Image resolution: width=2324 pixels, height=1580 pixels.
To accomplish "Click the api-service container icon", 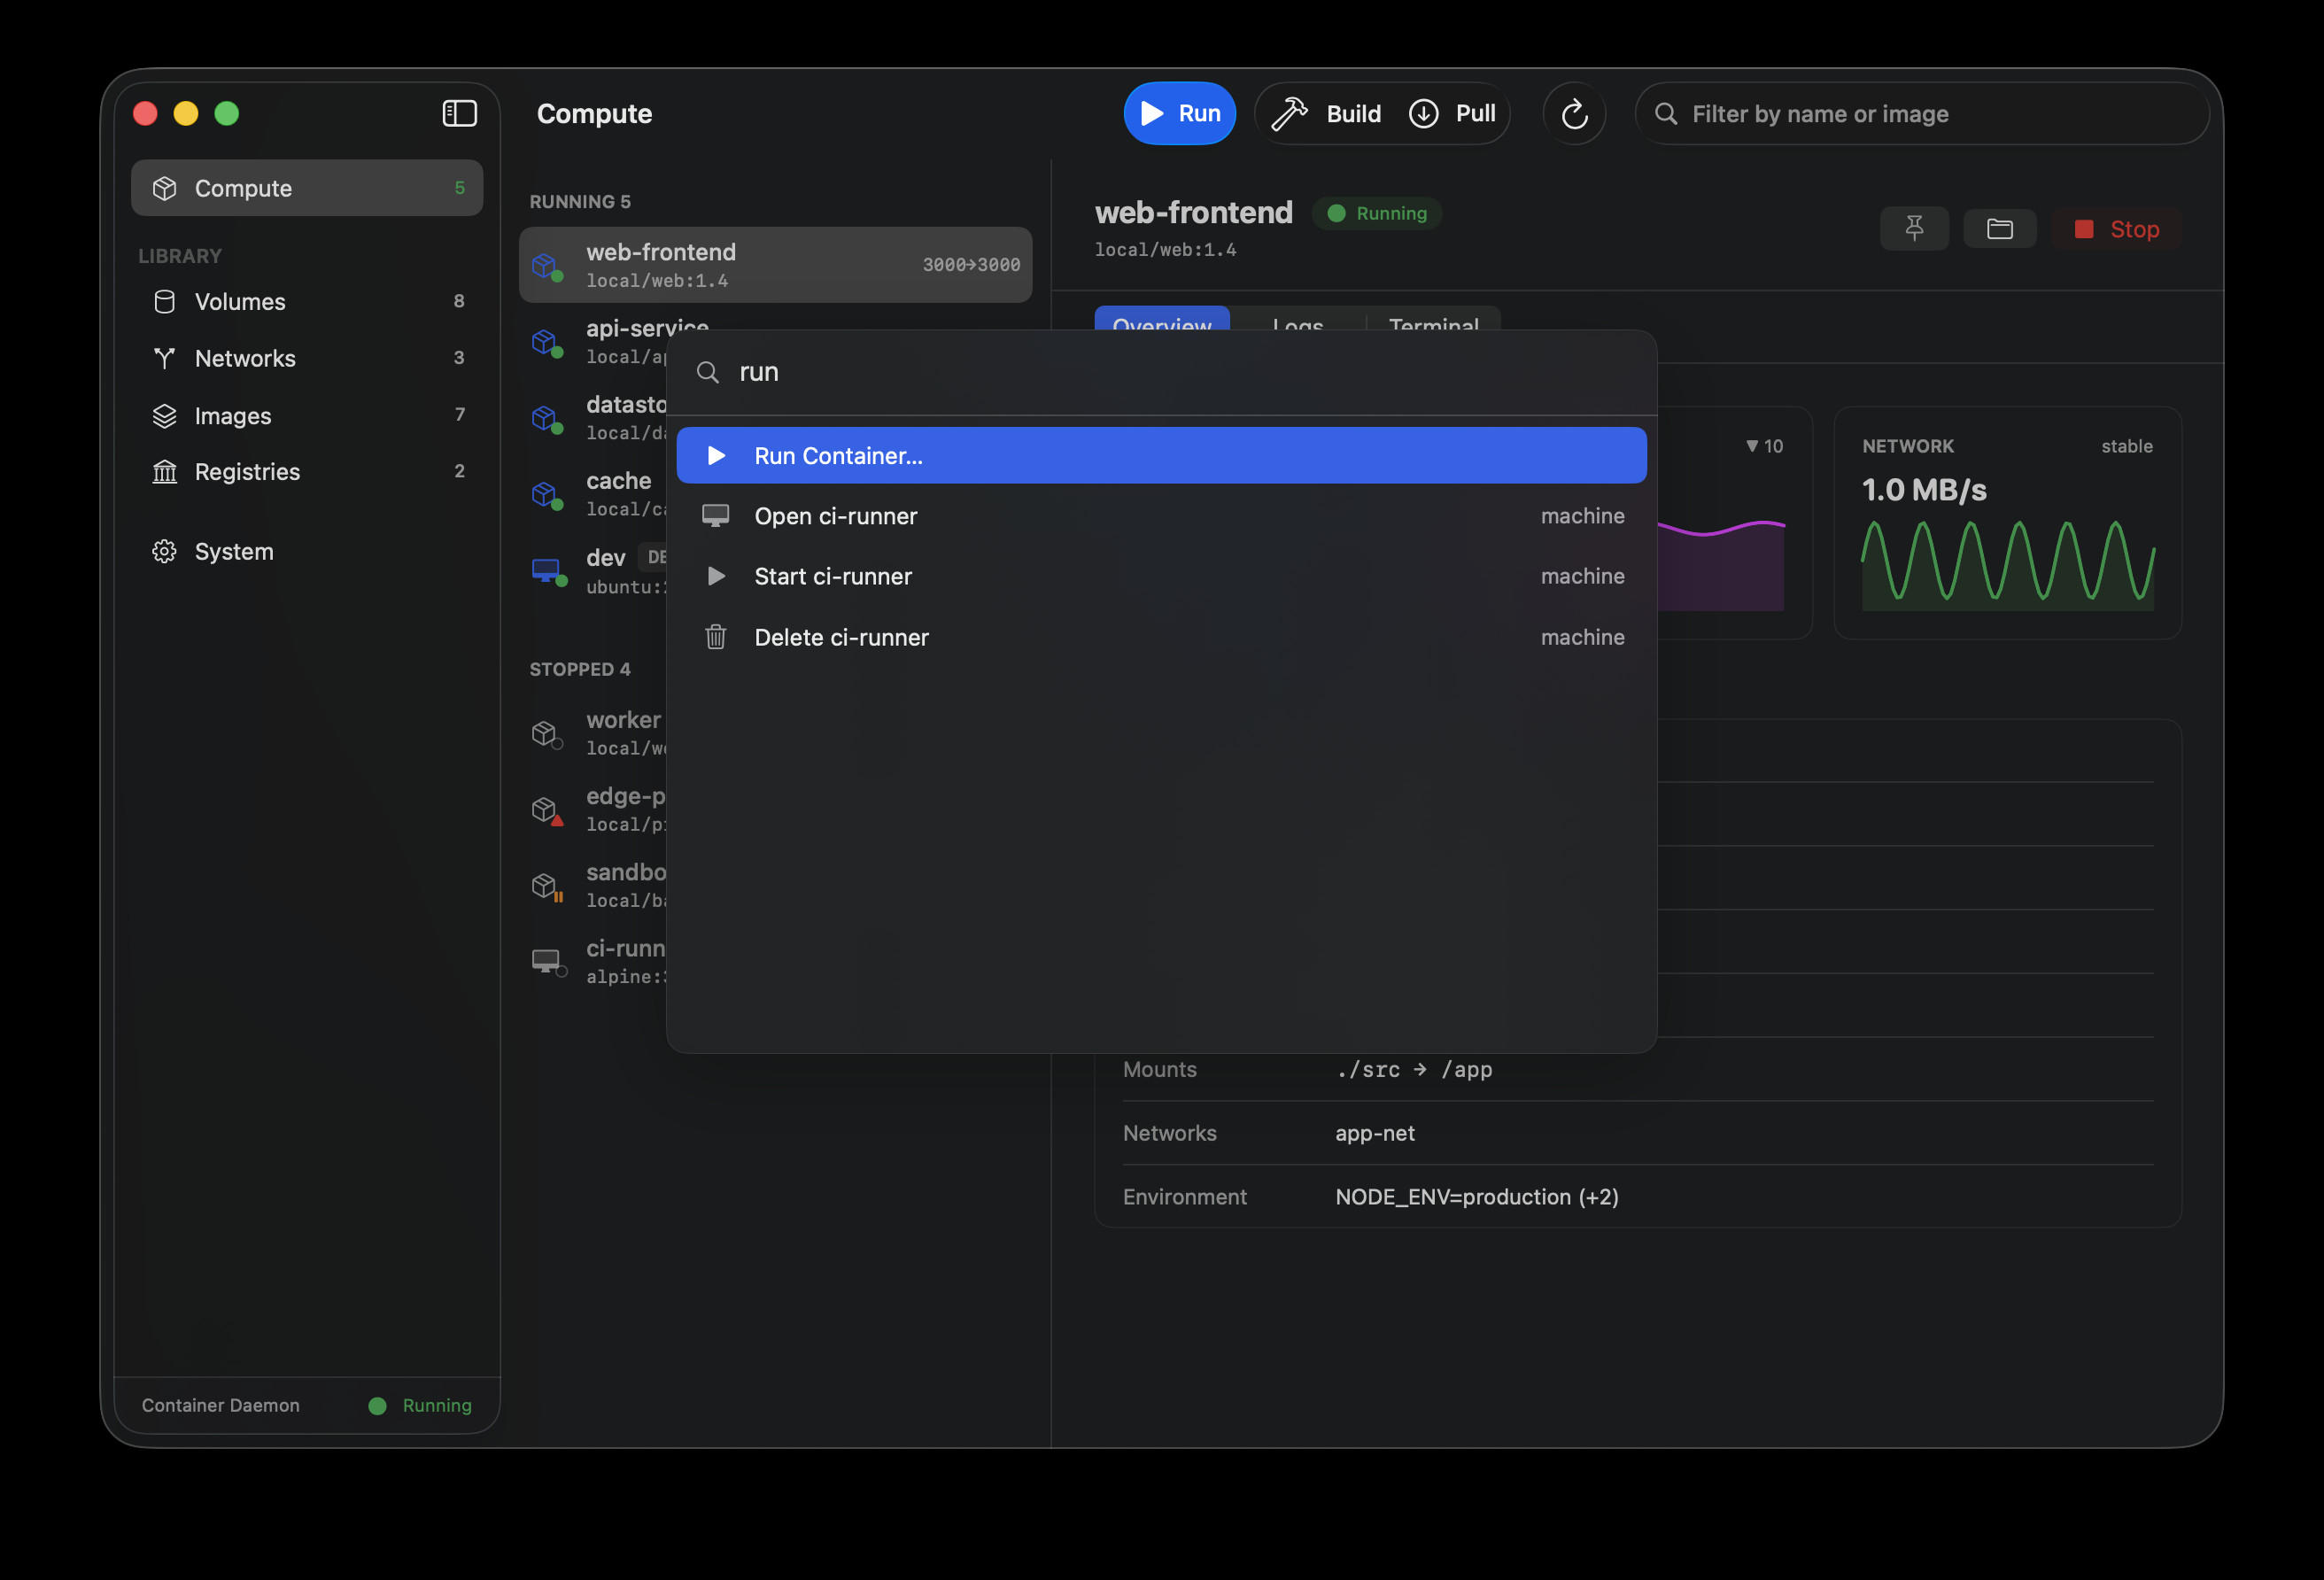I will click(x=547, y=343).
